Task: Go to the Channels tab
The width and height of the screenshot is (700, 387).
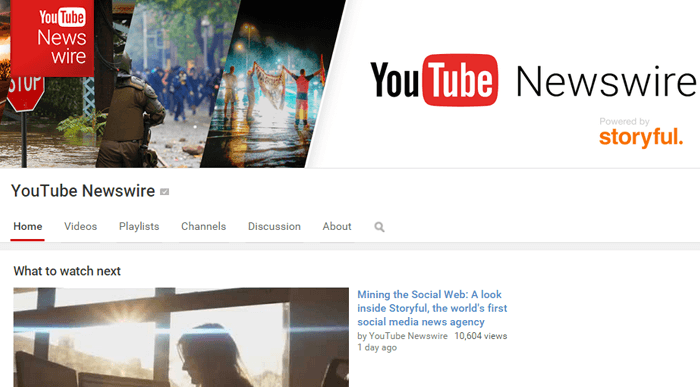Action: [x=204, y=226]
